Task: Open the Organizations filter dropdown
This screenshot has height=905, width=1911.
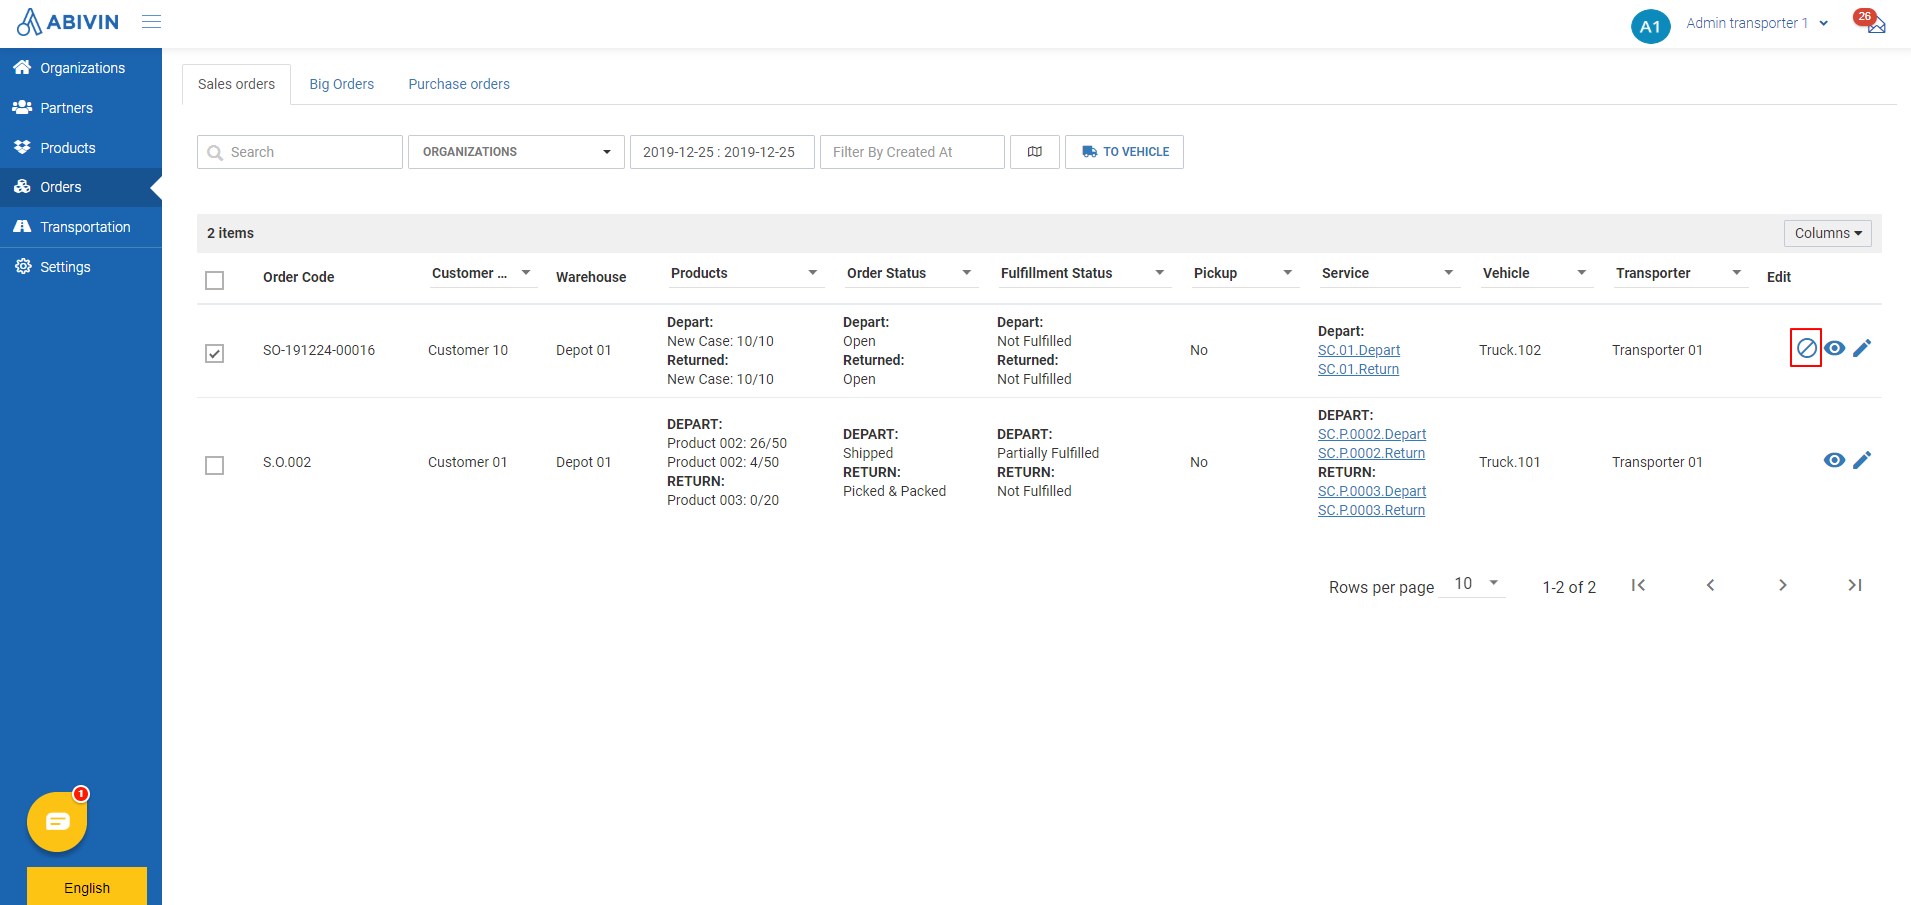Action: pos(516,152)
